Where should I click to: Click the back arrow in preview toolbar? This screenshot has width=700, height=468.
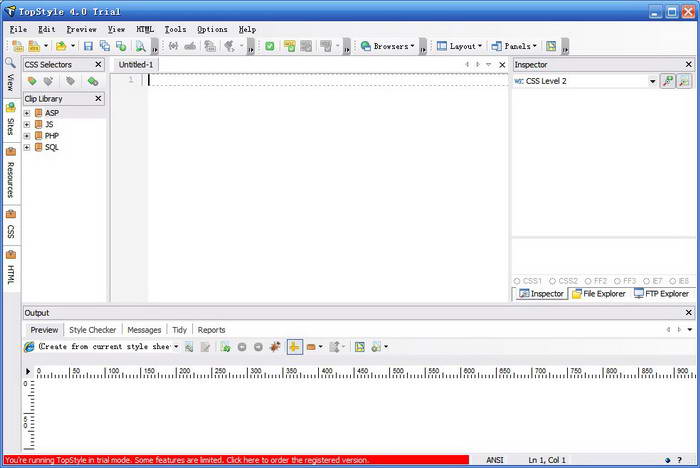242,347
